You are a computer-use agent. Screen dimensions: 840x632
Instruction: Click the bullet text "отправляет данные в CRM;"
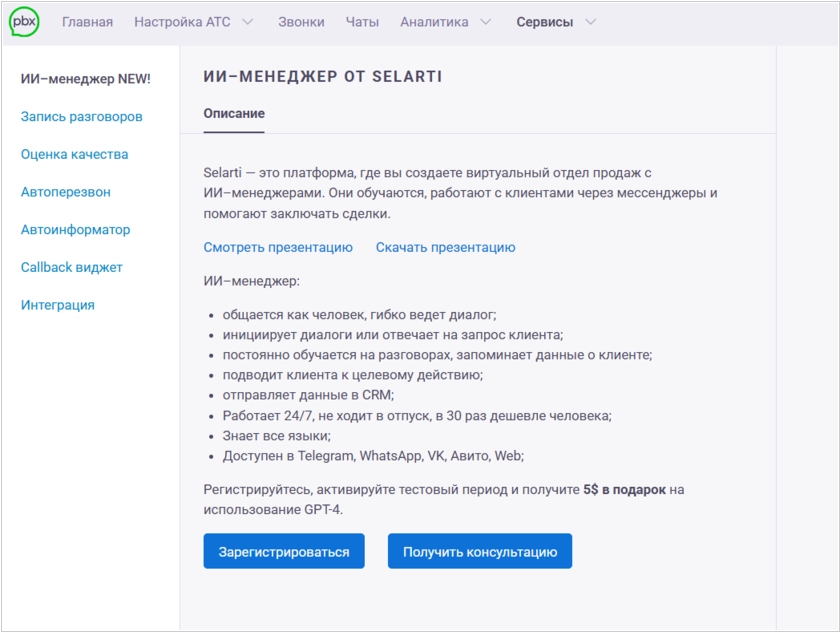(x=308, y=395)
